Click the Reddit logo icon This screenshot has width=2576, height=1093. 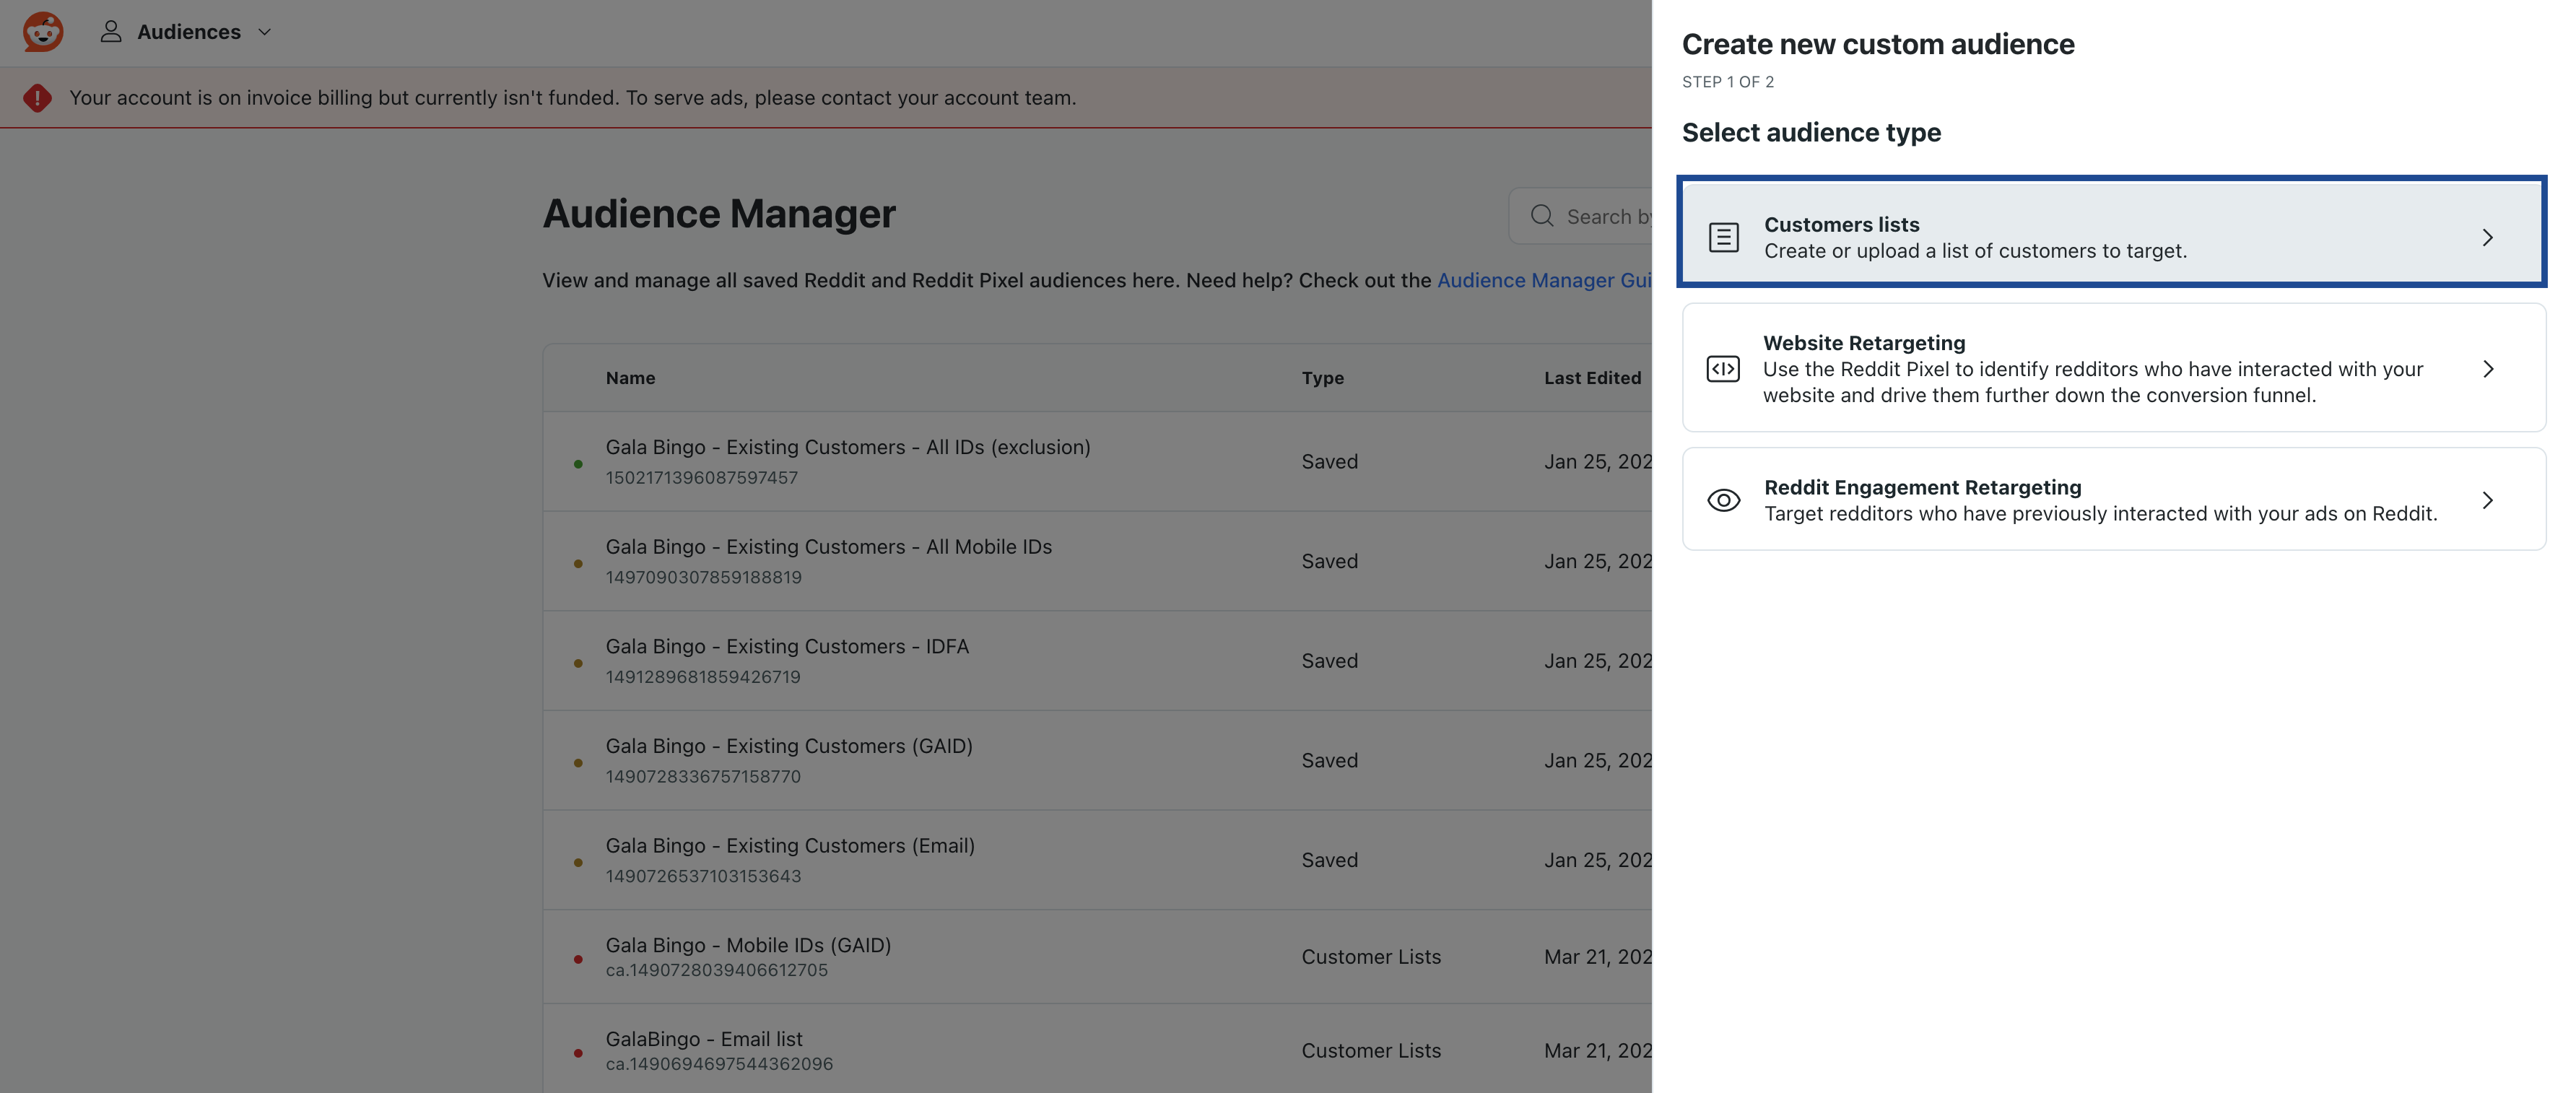[43, 32]
